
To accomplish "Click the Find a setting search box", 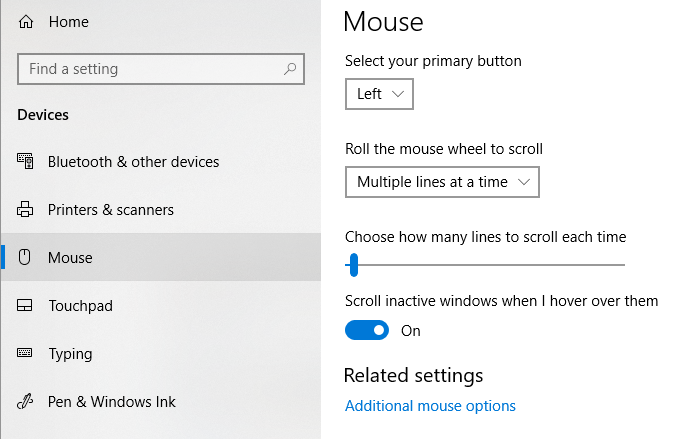I will (150, 69).
